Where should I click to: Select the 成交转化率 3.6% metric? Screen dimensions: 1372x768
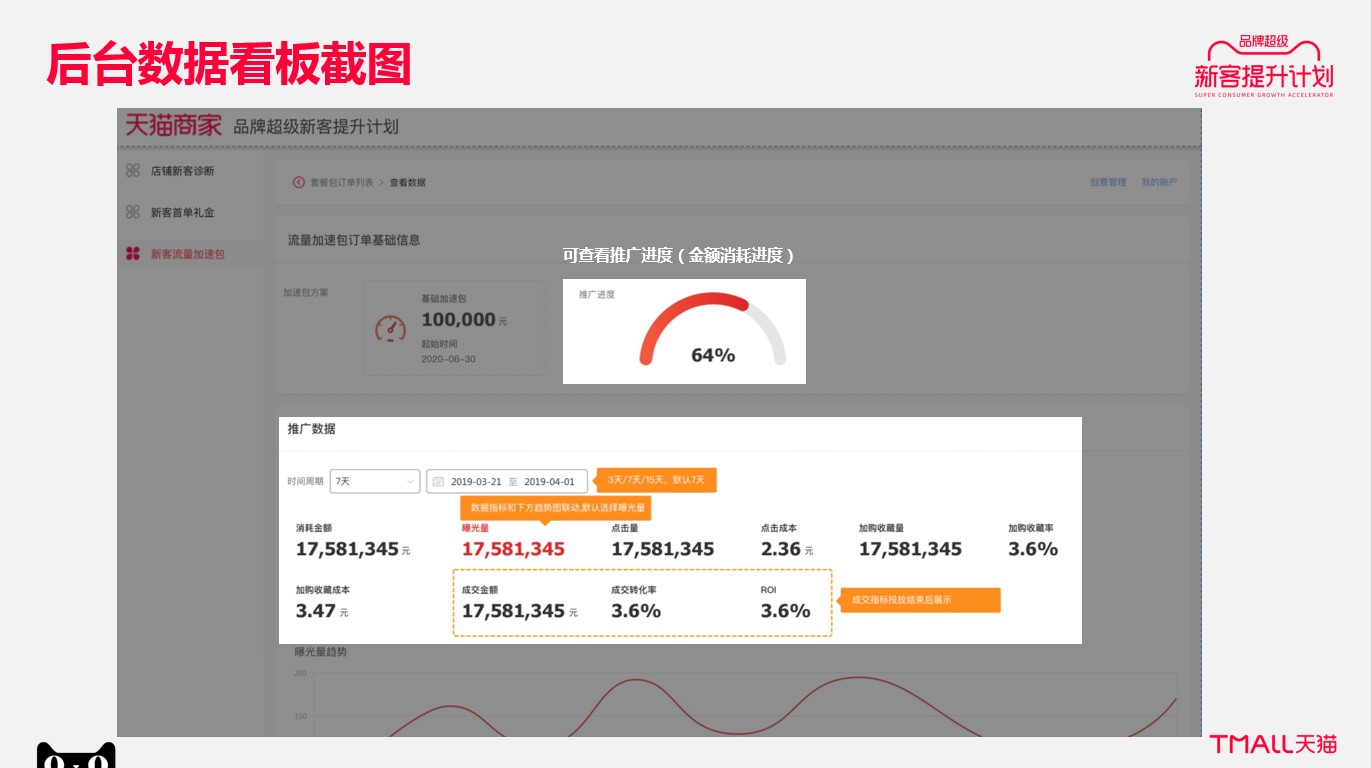pyautogui.click(x=636, y=602)
